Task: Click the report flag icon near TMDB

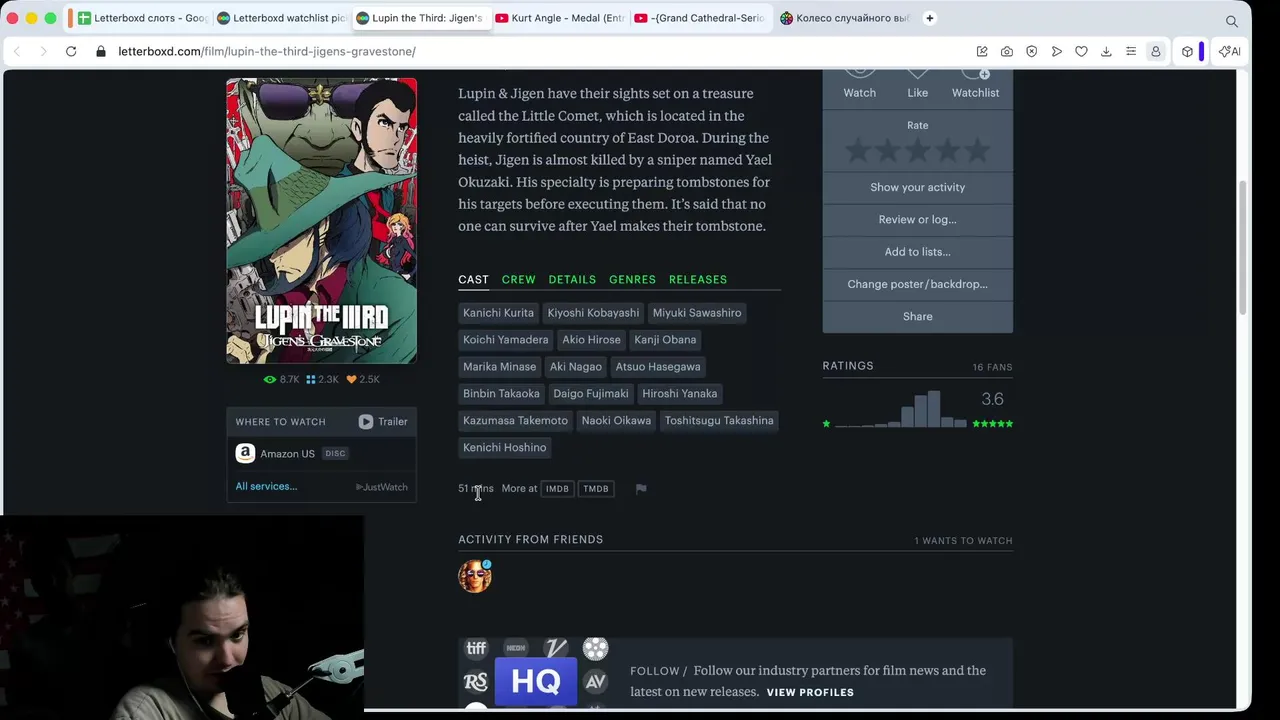Action: pyautogui.click(x=641, y=489)
